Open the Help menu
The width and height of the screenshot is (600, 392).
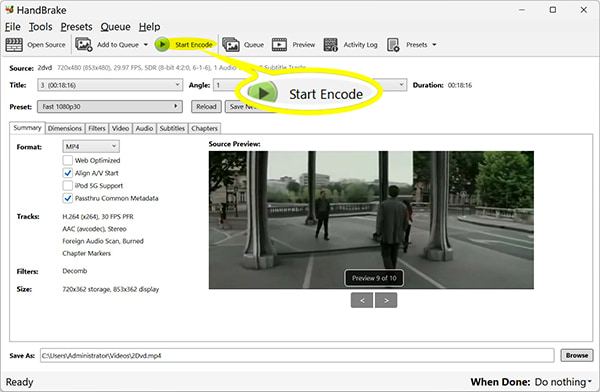coord(150,27)
